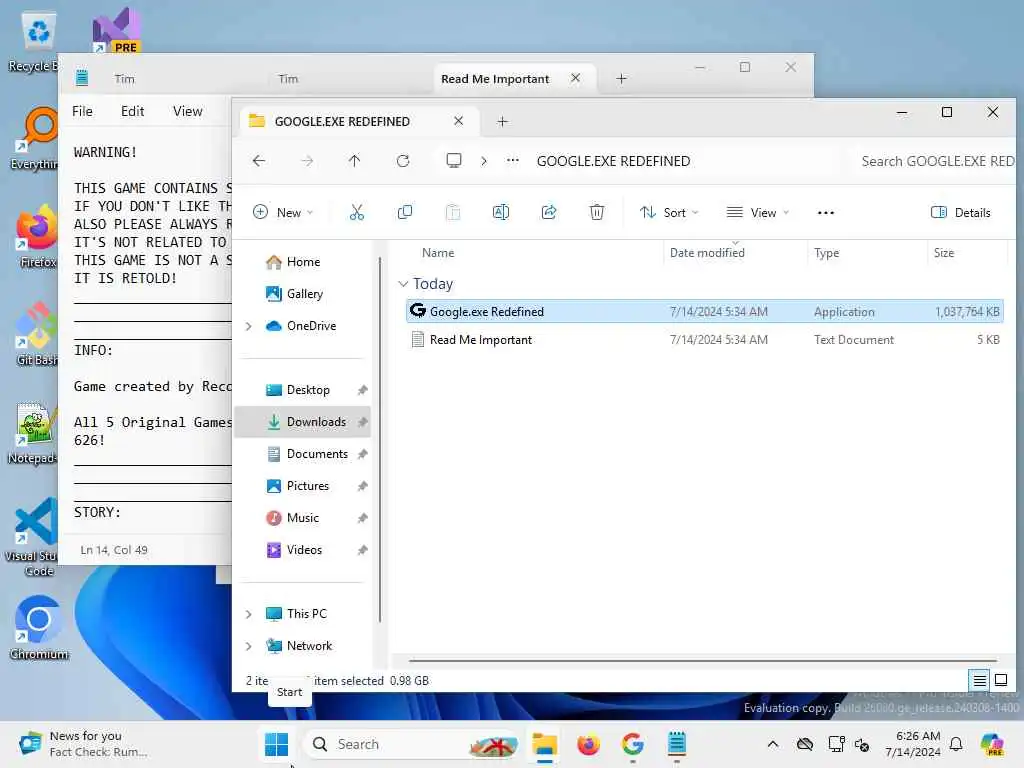
Task: Click the breadcrumb ellipsis in the address bar
Action: [513, 161]
